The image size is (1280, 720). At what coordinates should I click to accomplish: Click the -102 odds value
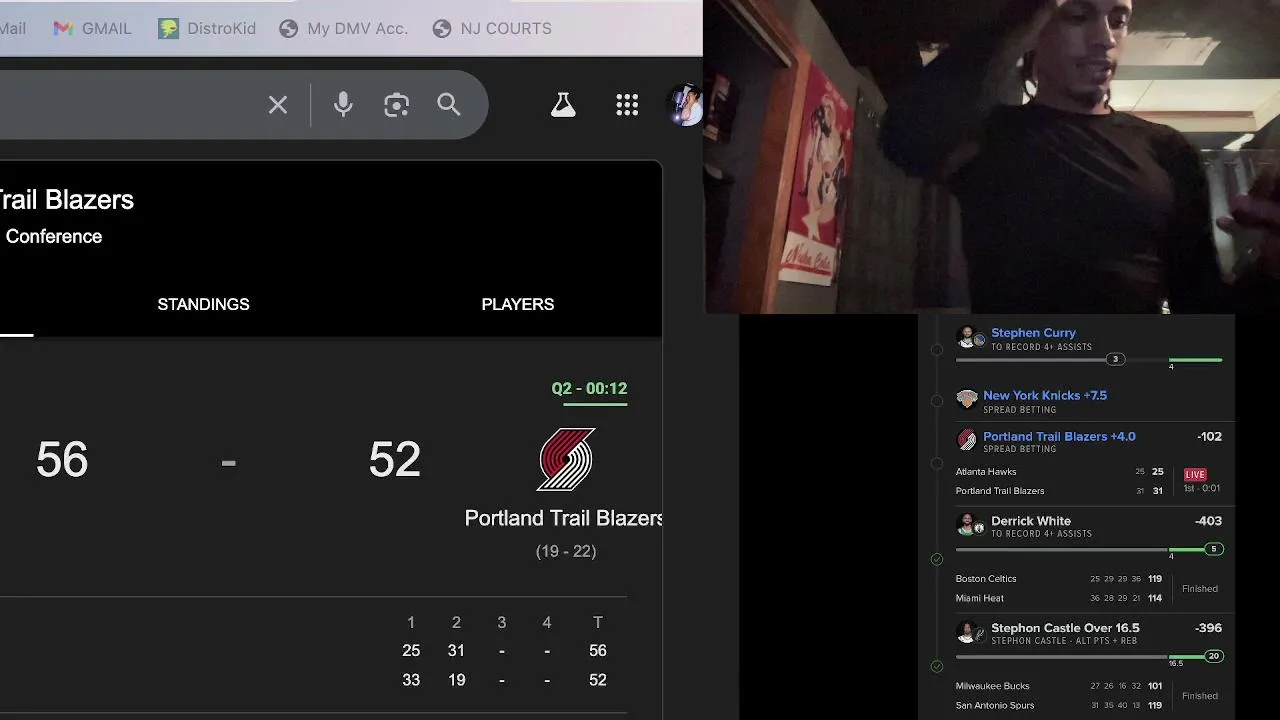1209,436
